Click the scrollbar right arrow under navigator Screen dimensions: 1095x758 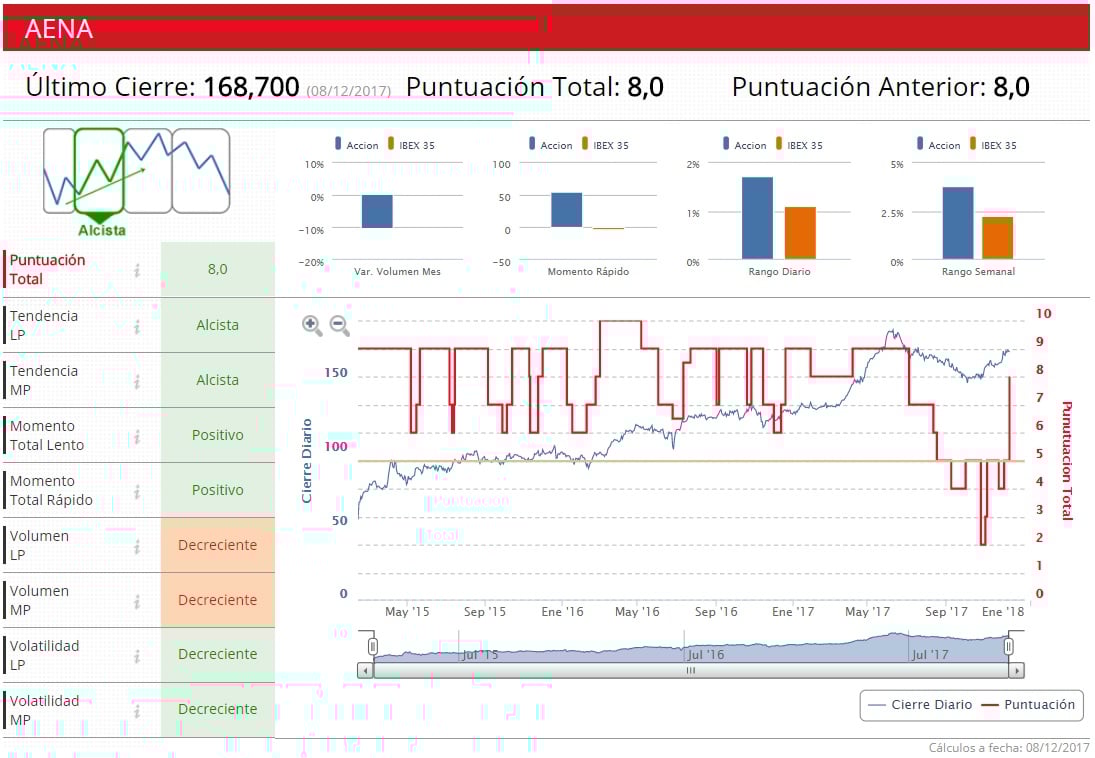tap(1017, 671)
